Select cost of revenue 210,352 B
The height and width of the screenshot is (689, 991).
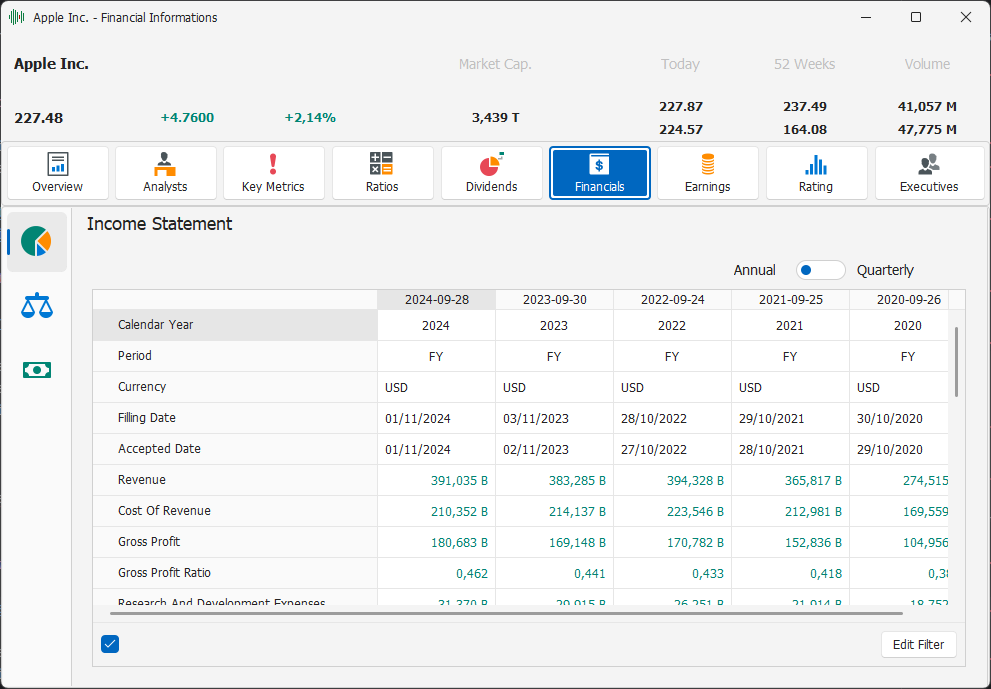459,512
